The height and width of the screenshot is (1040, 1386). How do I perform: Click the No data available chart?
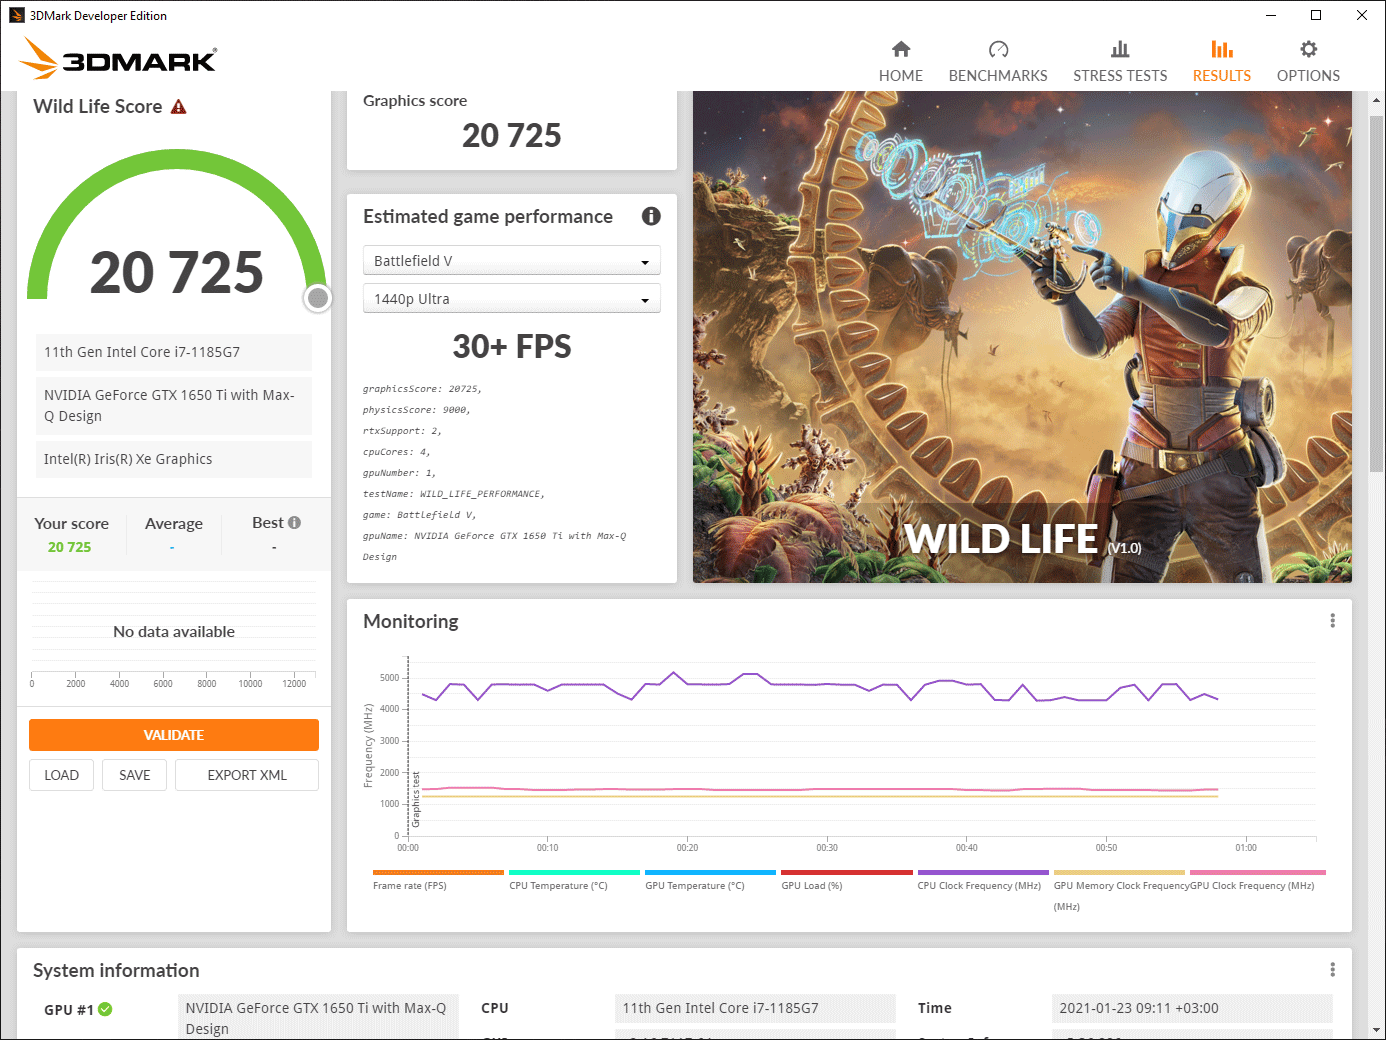click(174, 632)
